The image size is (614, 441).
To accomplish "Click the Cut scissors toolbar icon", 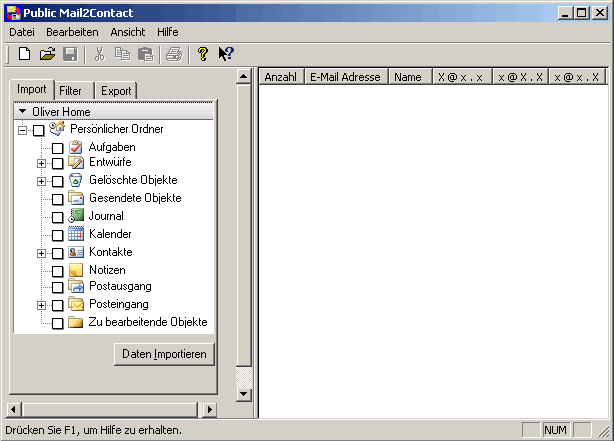I will point(99,54).
